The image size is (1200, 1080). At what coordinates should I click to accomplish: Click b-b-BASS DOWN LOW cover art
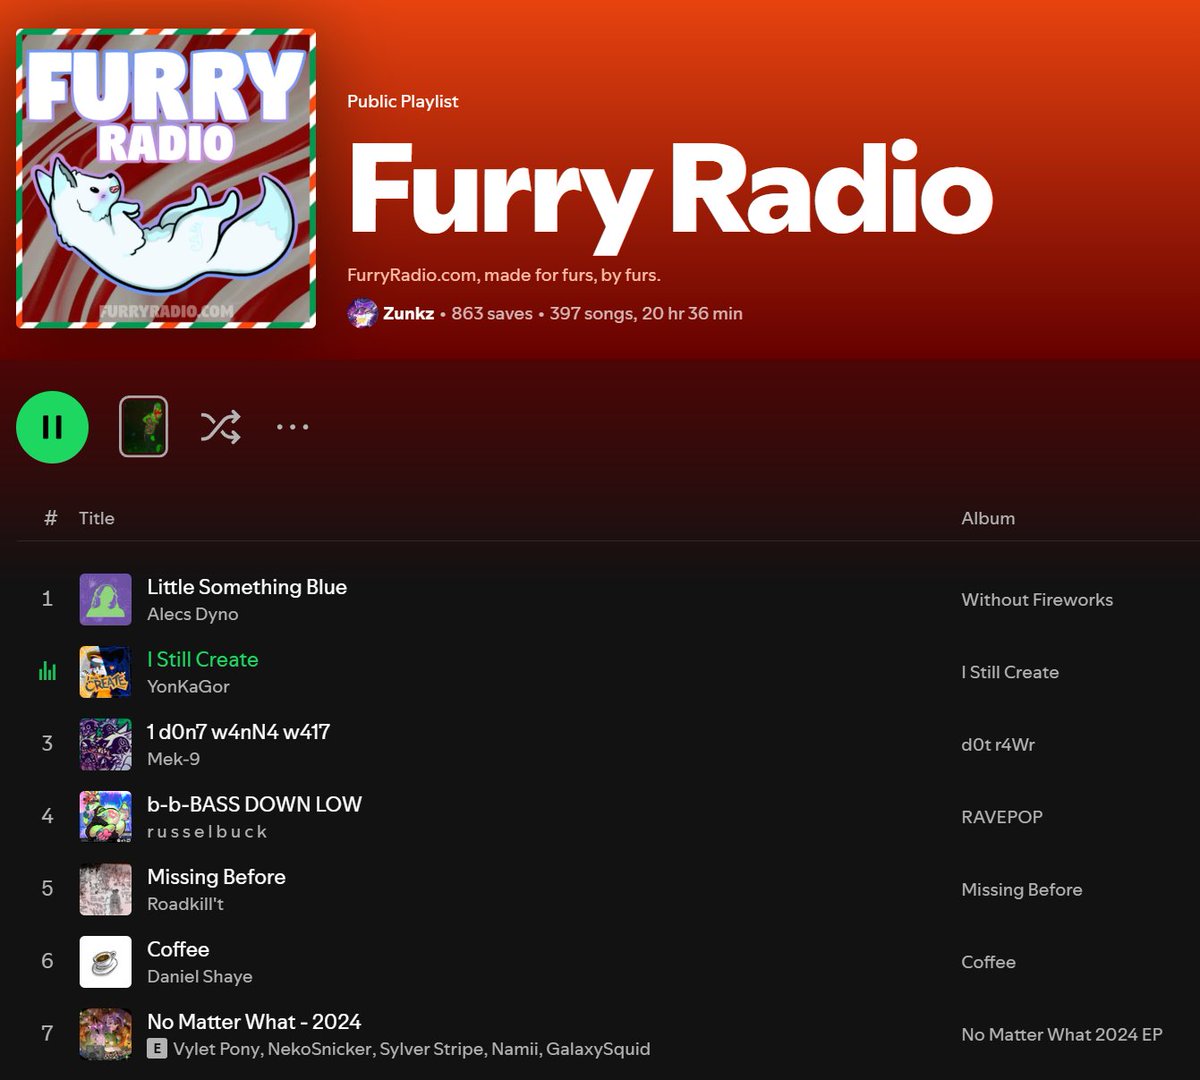[105, 817]
